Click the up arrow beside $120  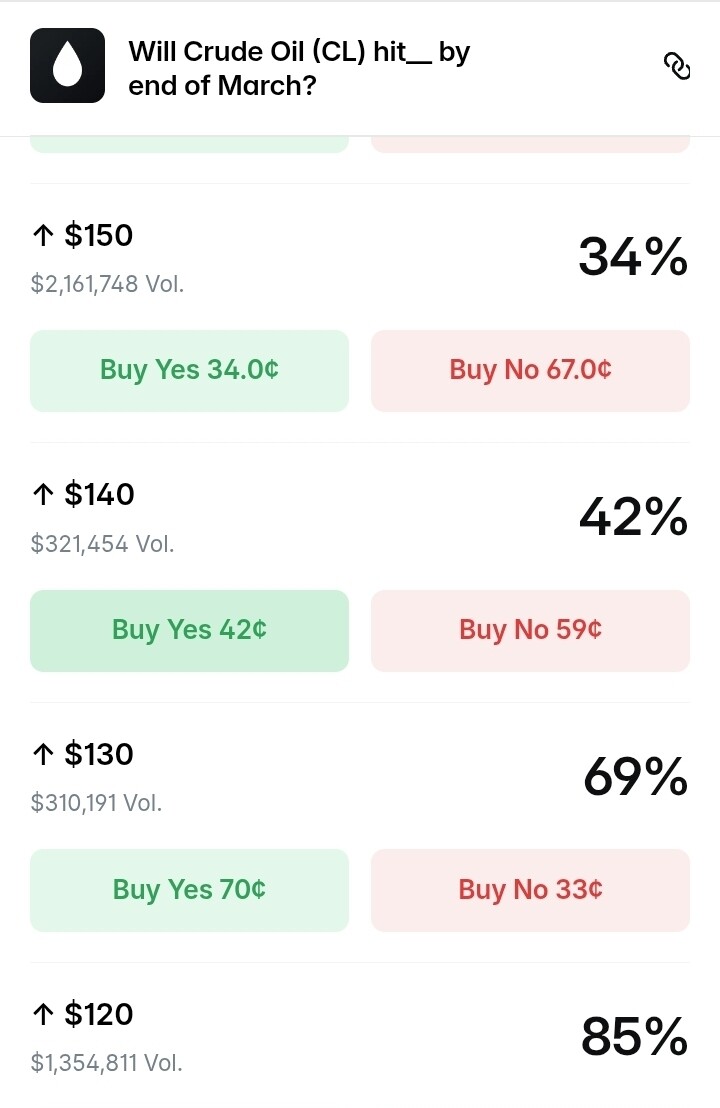42,1015
